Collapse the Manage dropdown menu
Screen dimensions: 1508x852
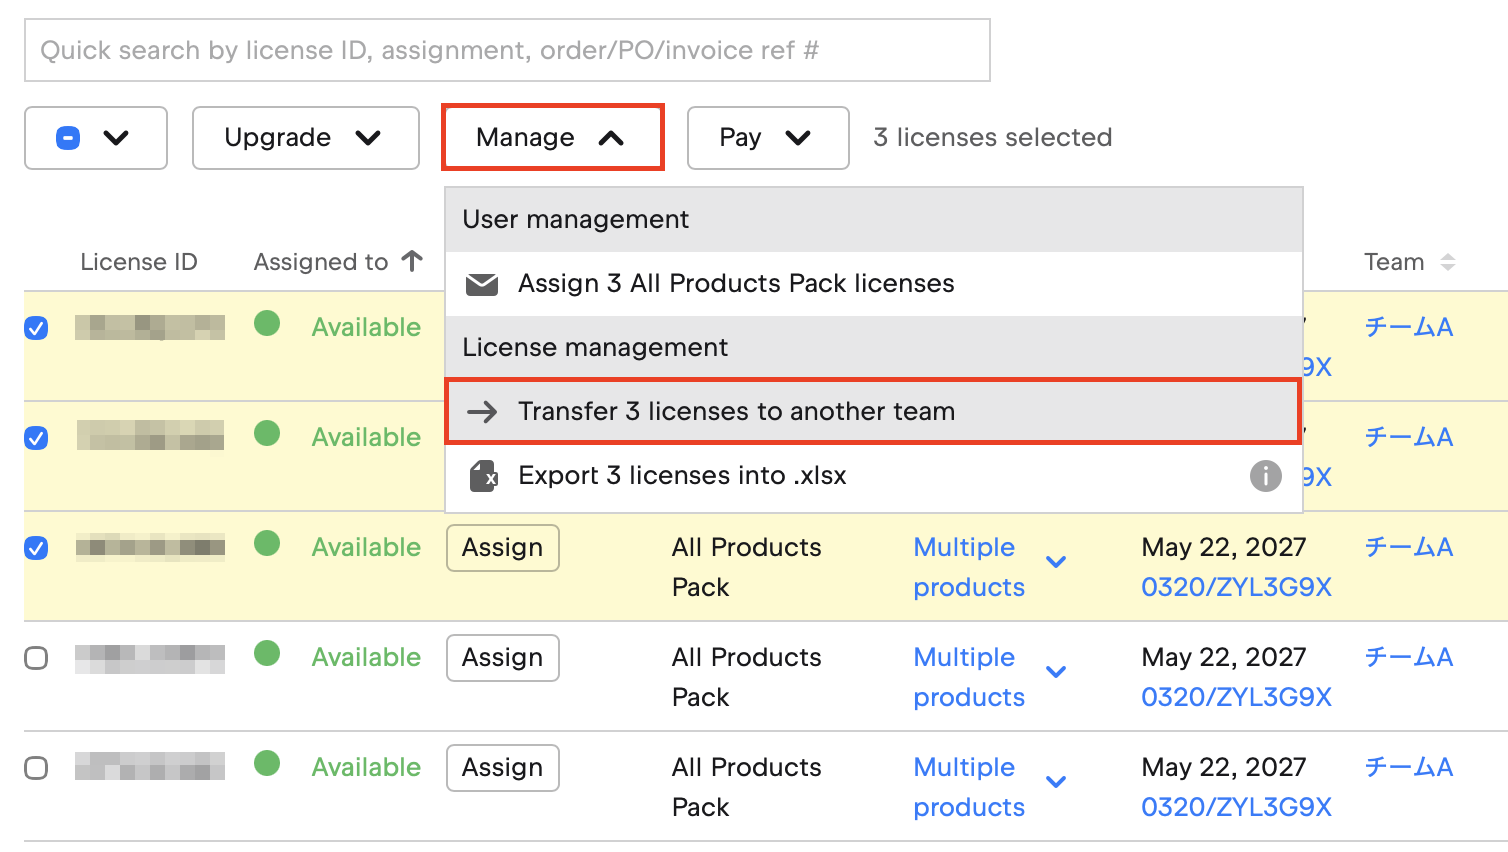(x=553, y=138)
